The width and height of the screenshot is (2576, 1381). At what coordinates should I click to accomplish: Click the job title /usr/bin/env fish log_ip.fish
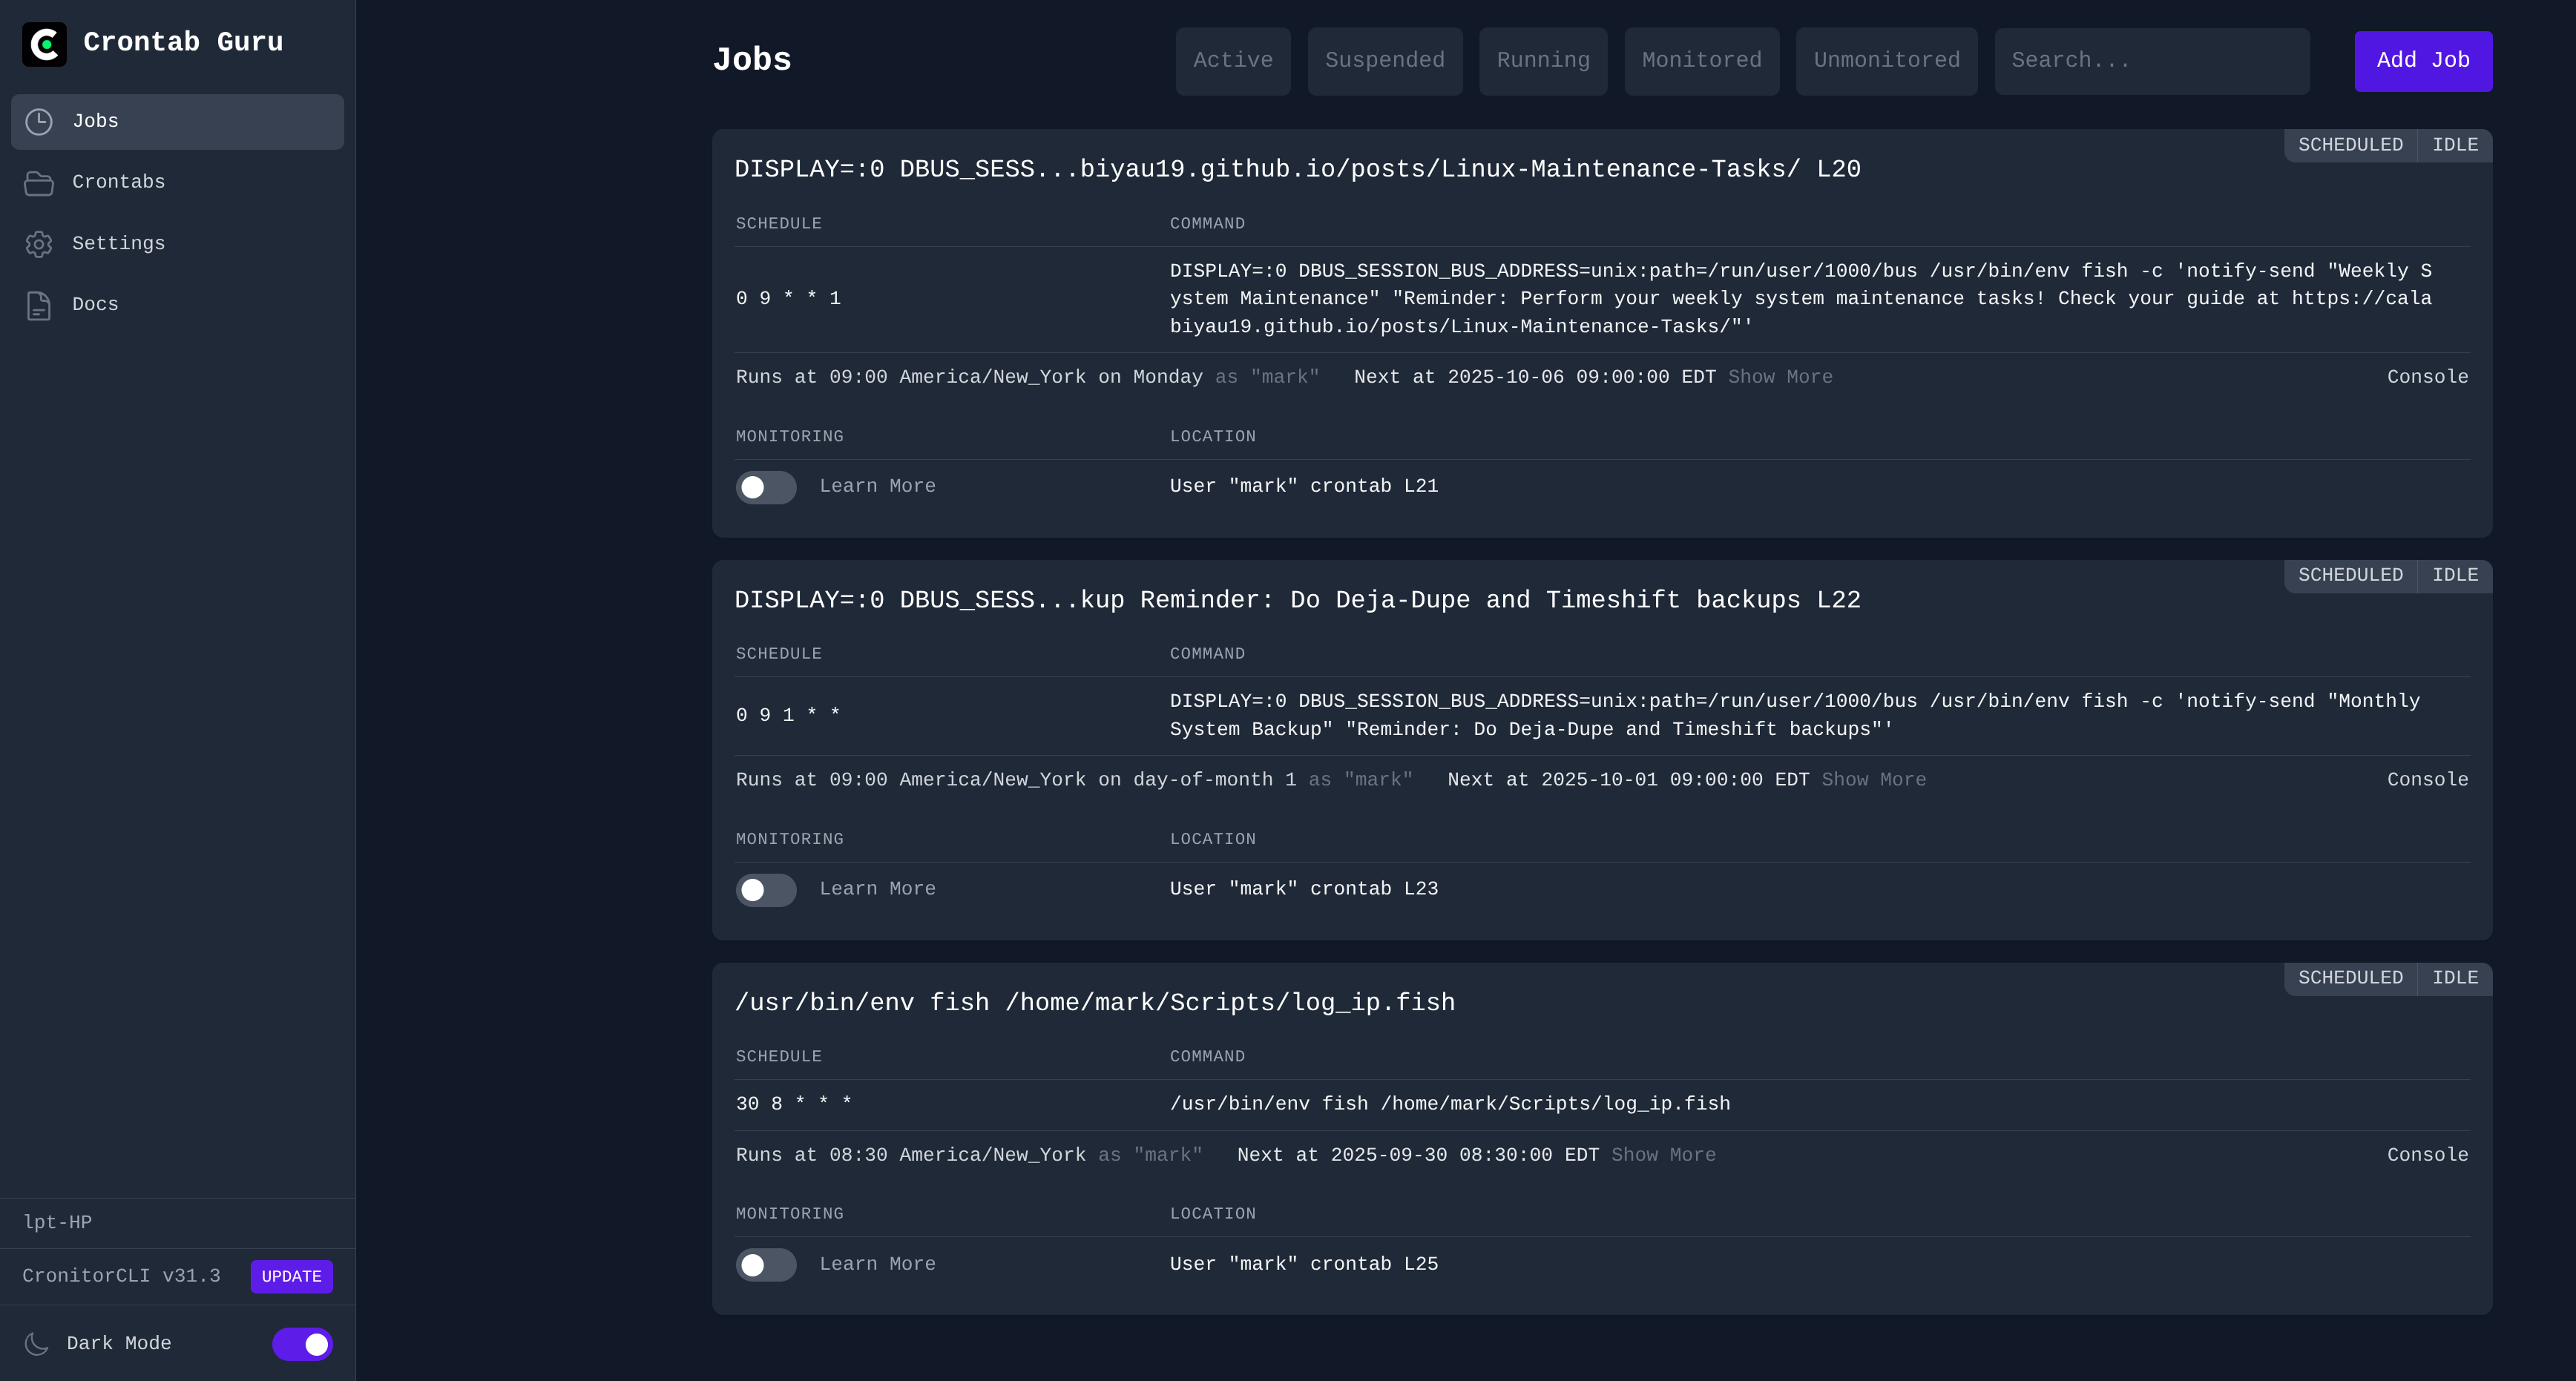(x=1095, y=1003)
